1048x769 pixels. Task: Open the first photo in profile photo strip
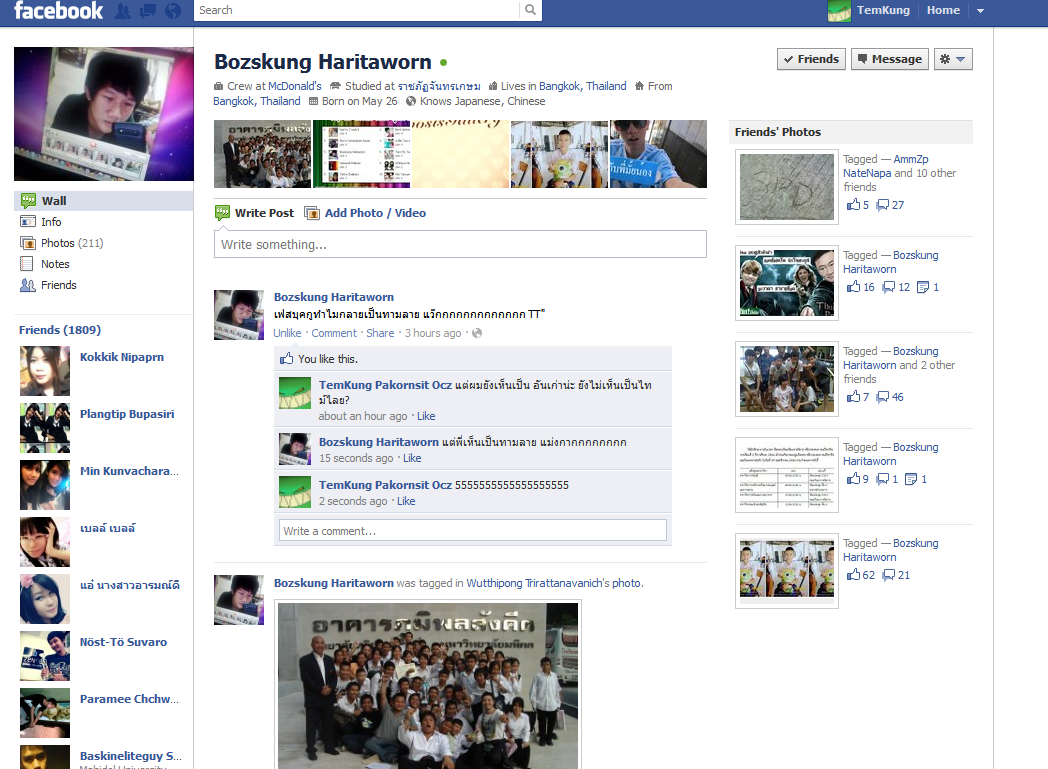[x=263, y=154]
